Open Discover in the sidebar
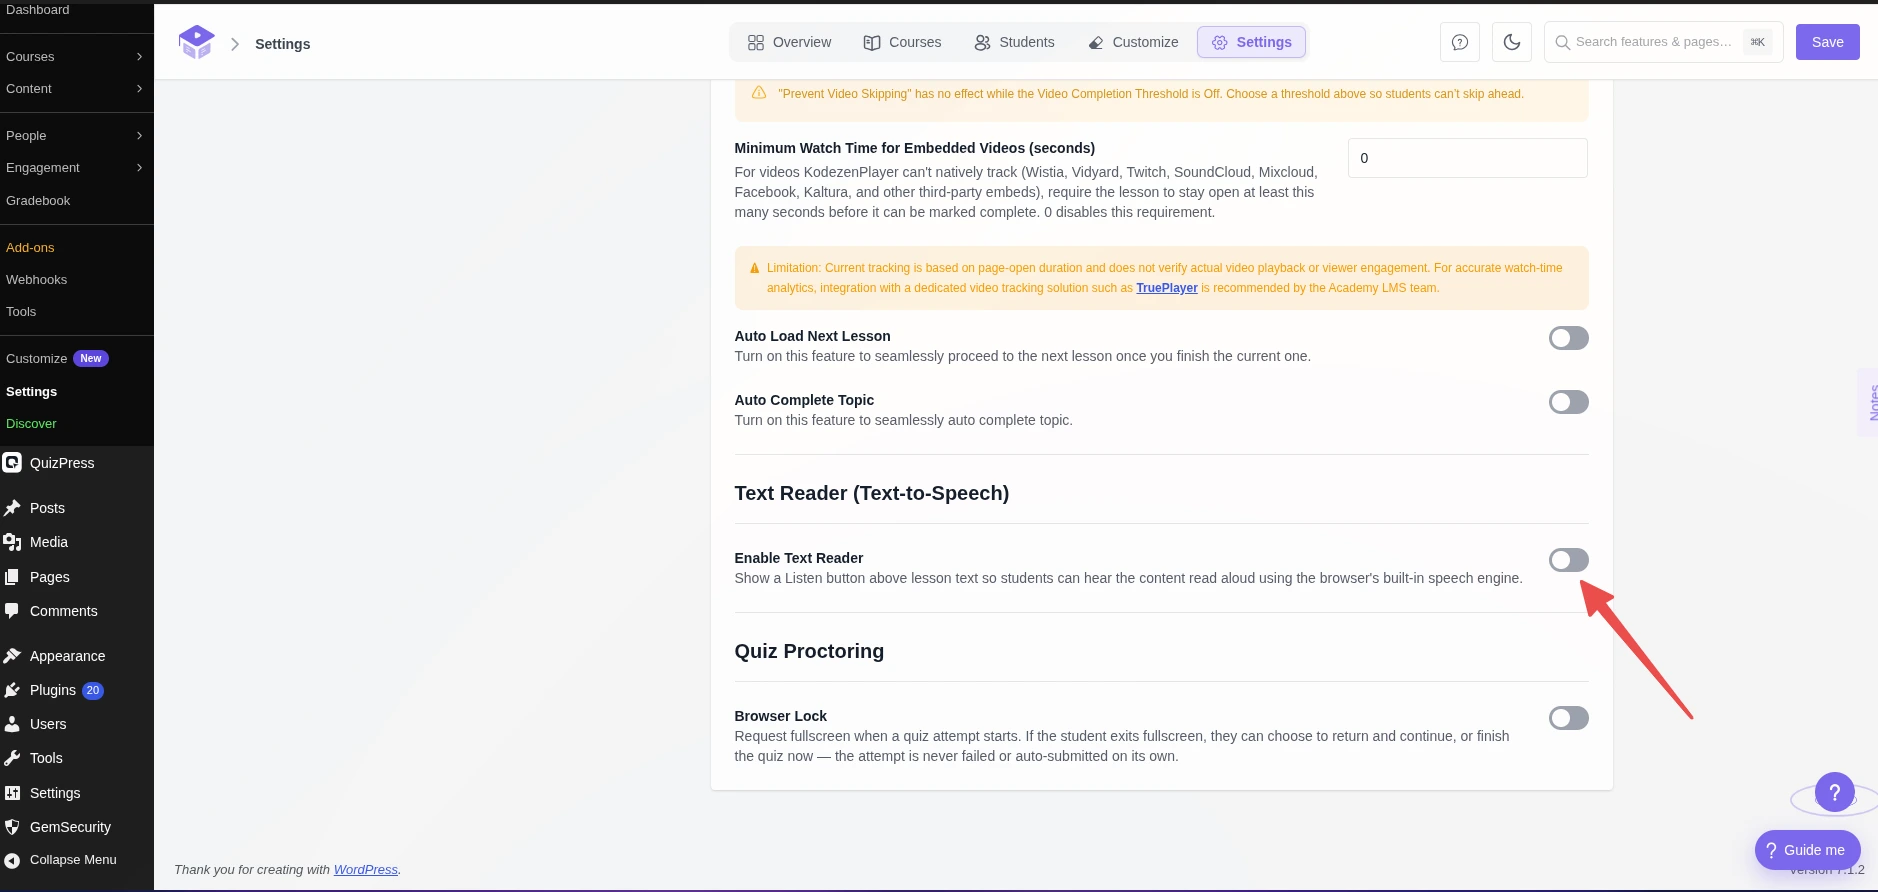The height and width of the screenshot is (892, 1878). (31, 424)
